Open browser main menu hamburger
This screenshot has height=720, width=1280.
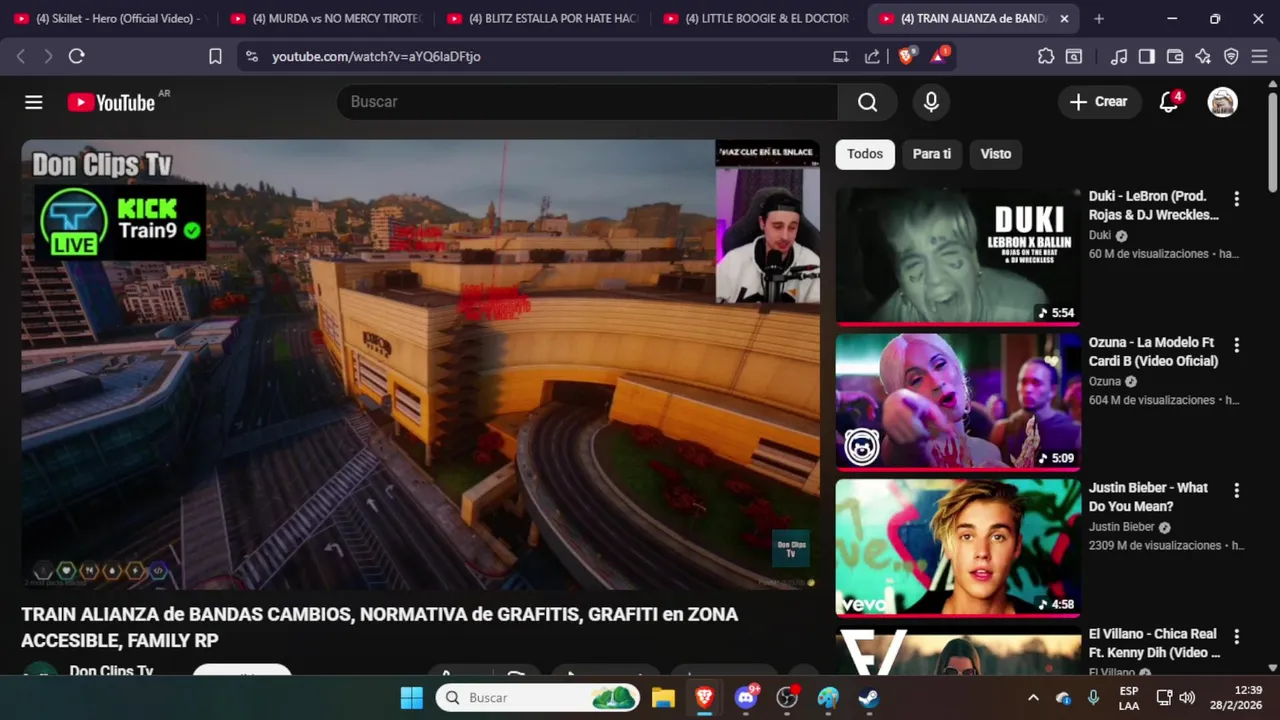pos(1259,57)
